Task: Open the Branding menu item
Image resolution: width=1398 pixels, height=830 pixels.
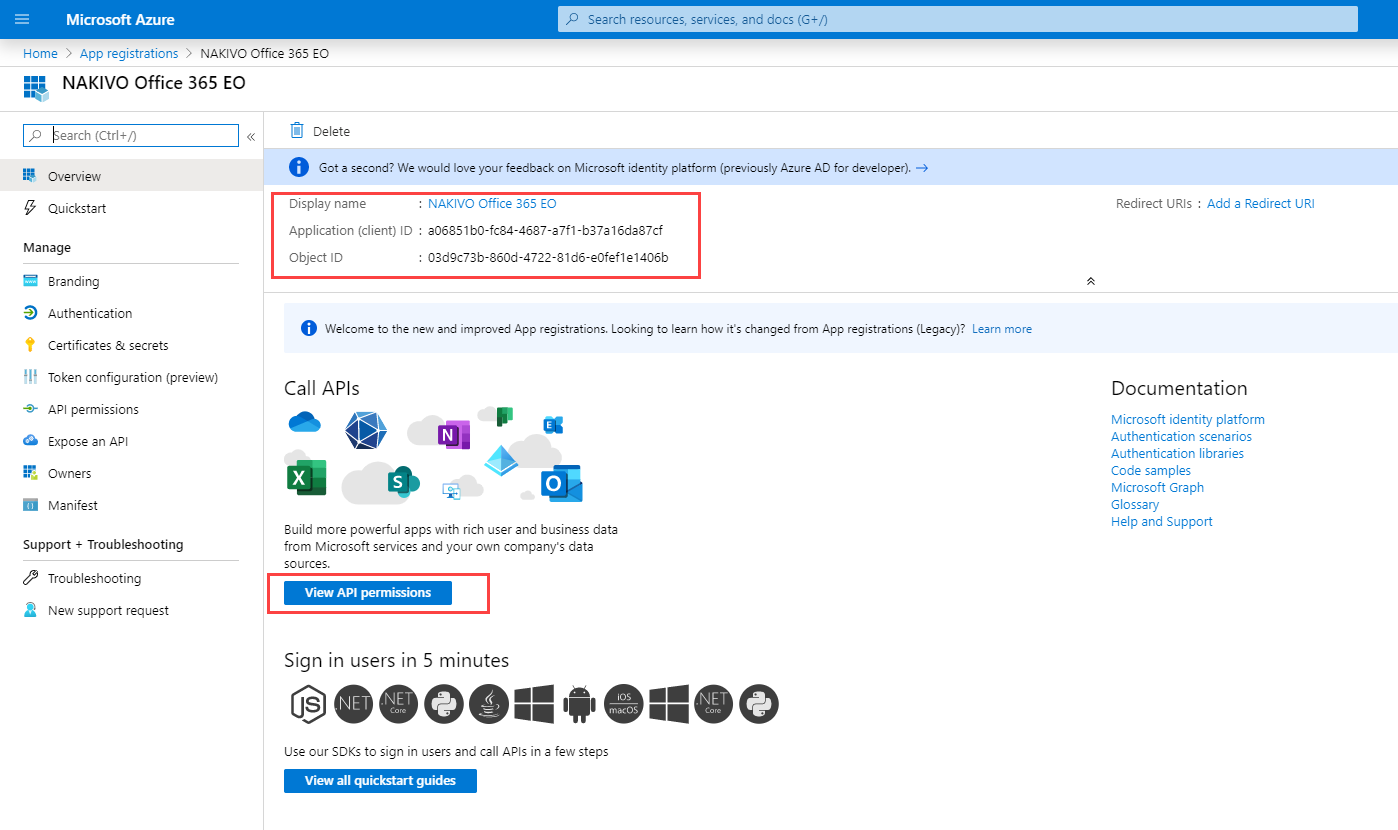Action: (x=73, y=281)
